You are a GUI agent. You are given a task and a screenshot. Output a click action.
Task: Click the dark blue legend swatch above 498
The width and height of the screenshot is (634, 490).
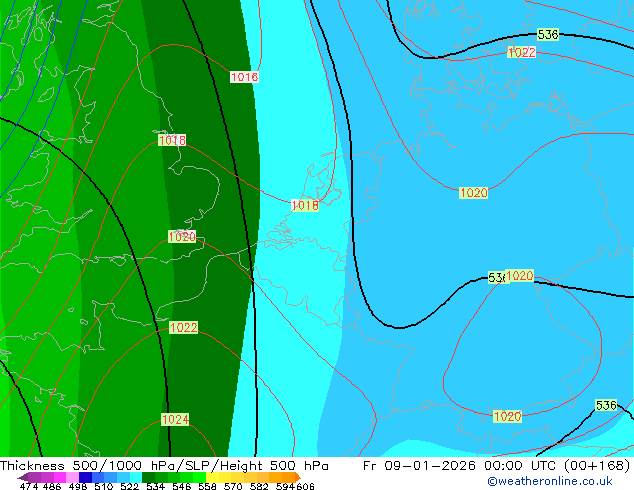pos(85,477)
